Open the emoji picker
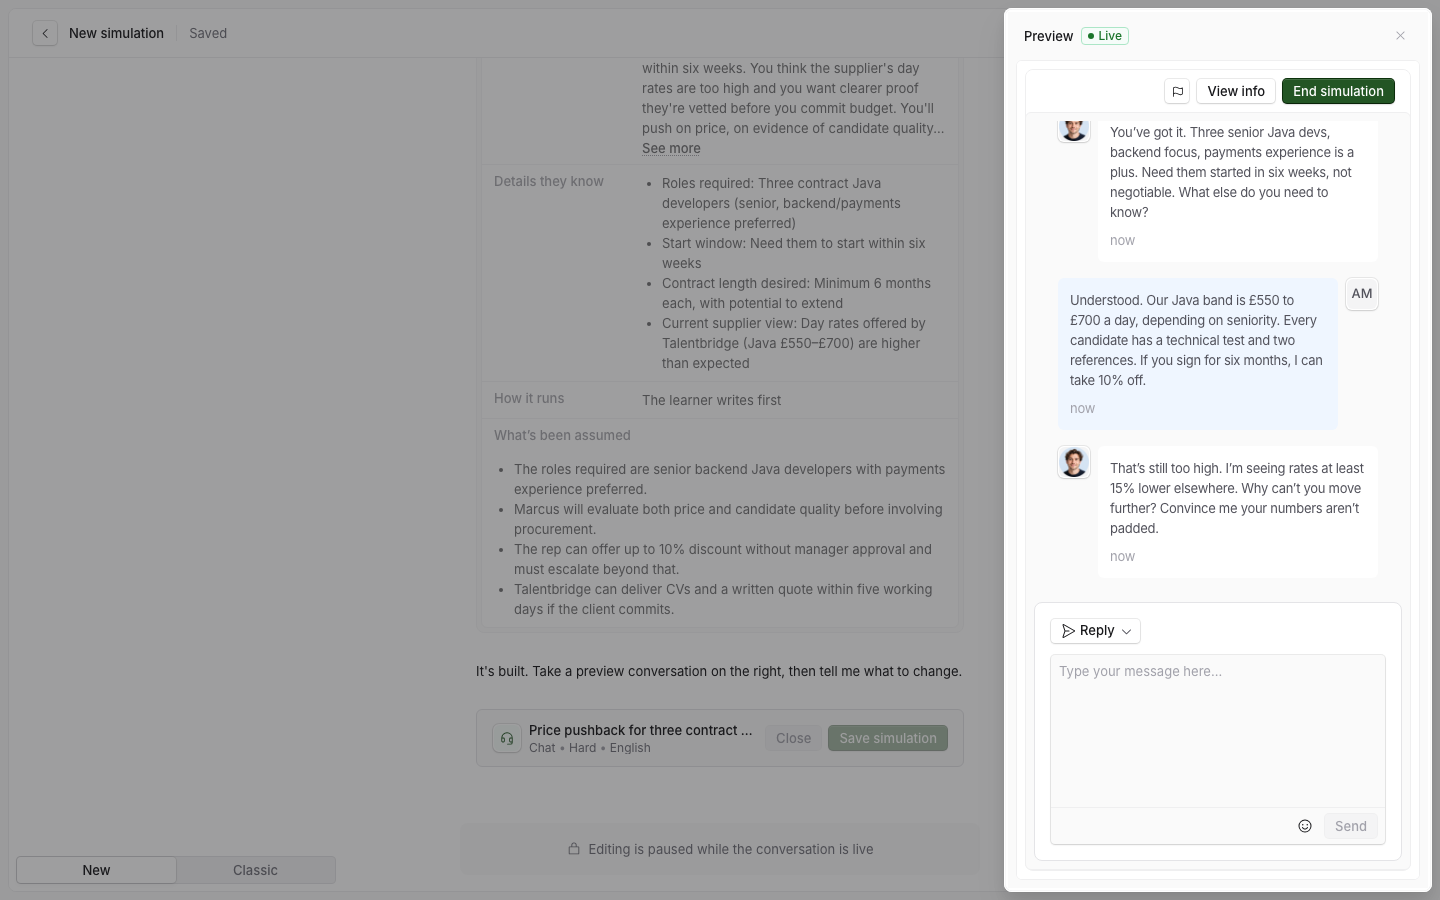1440x900 pixels. click(1305, 826)
